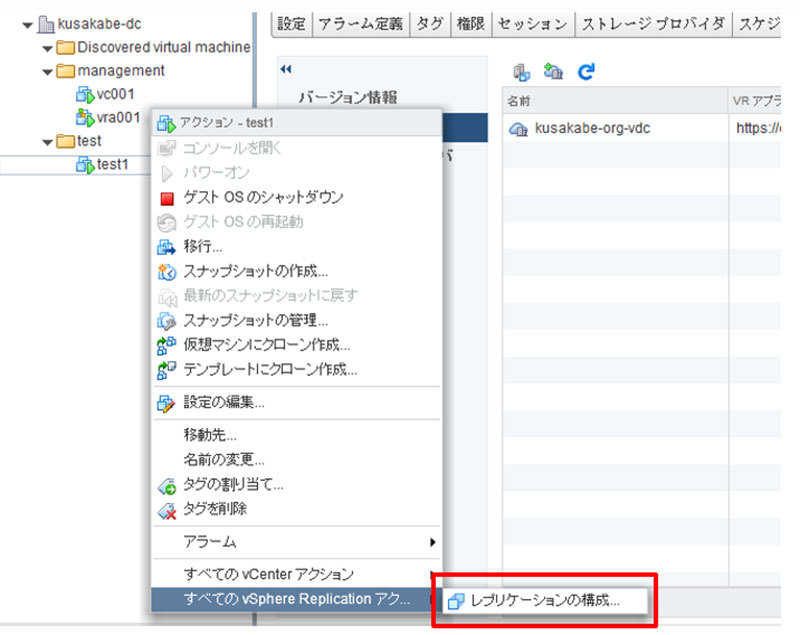
Task: Collapse the Discovered virtual machine folder
Action: pyautogui.click(x=47, y=49)
